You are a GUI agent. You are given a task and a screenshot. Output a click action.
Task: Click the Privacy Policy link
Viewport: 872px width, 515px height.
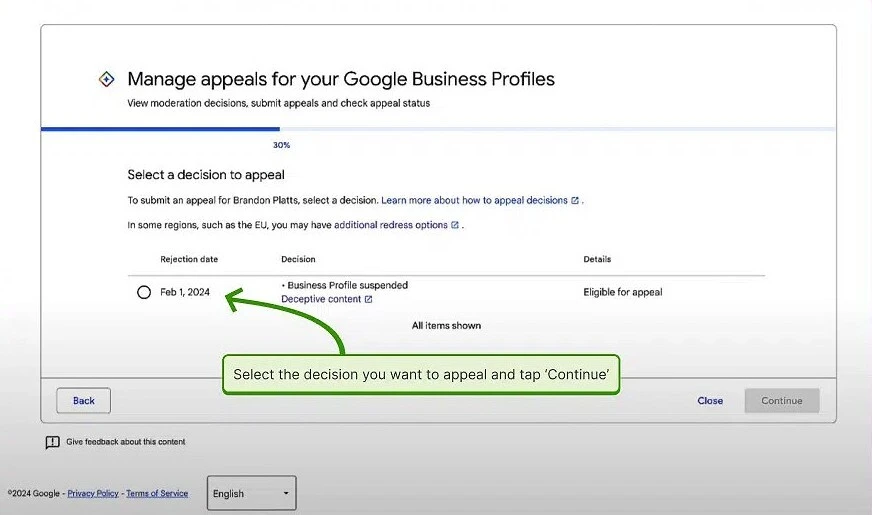coord(93,493)
